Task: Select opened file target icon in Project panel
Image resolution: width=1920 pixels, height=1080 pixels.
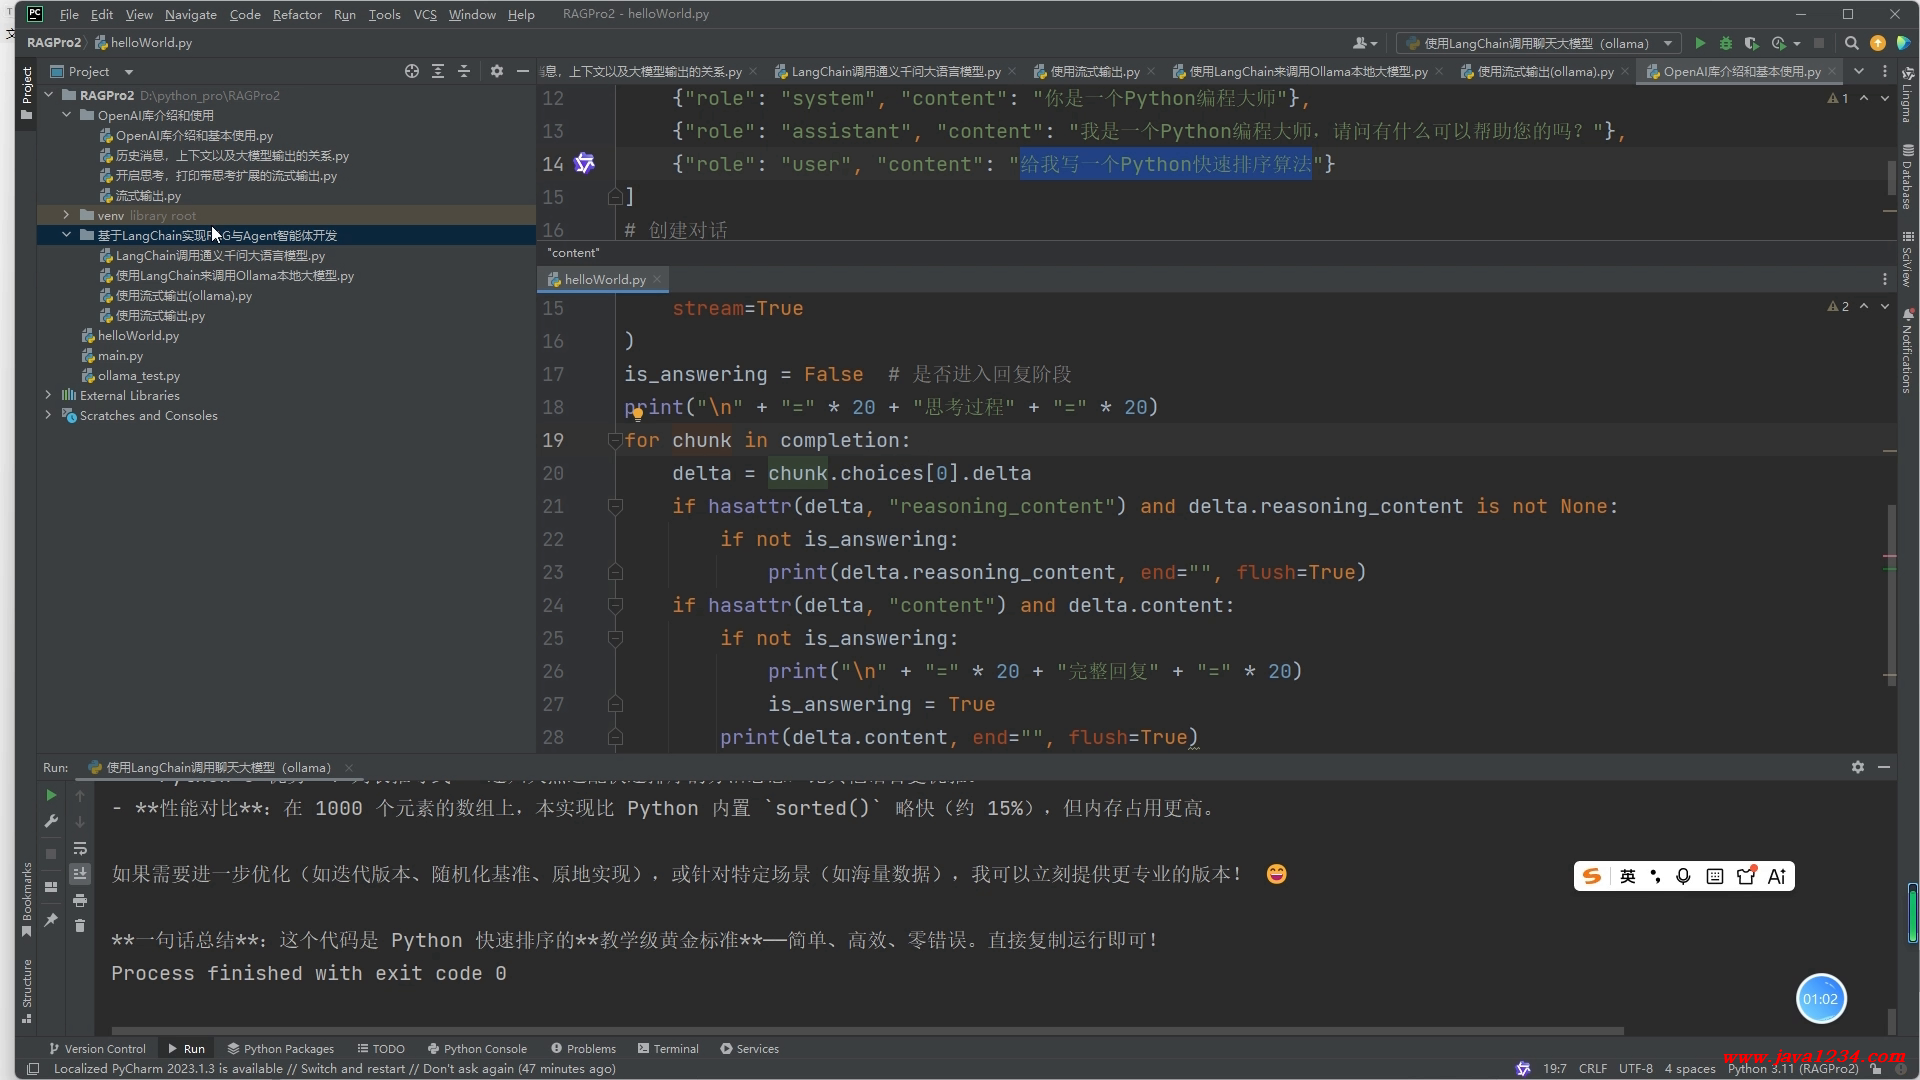Action: [x=412, y=71]
